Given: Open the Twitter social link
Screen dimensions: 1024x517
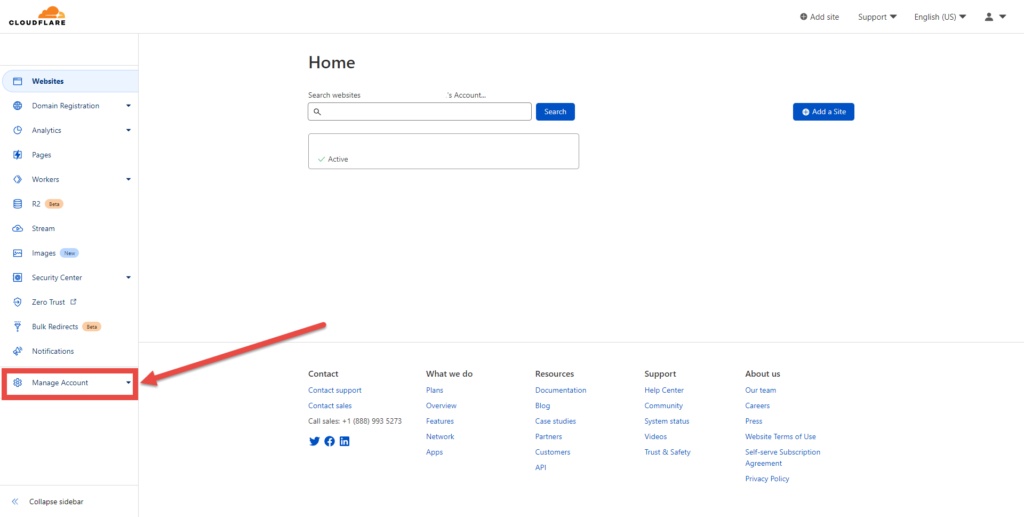Looking at the screenshot, I should 314,441.
